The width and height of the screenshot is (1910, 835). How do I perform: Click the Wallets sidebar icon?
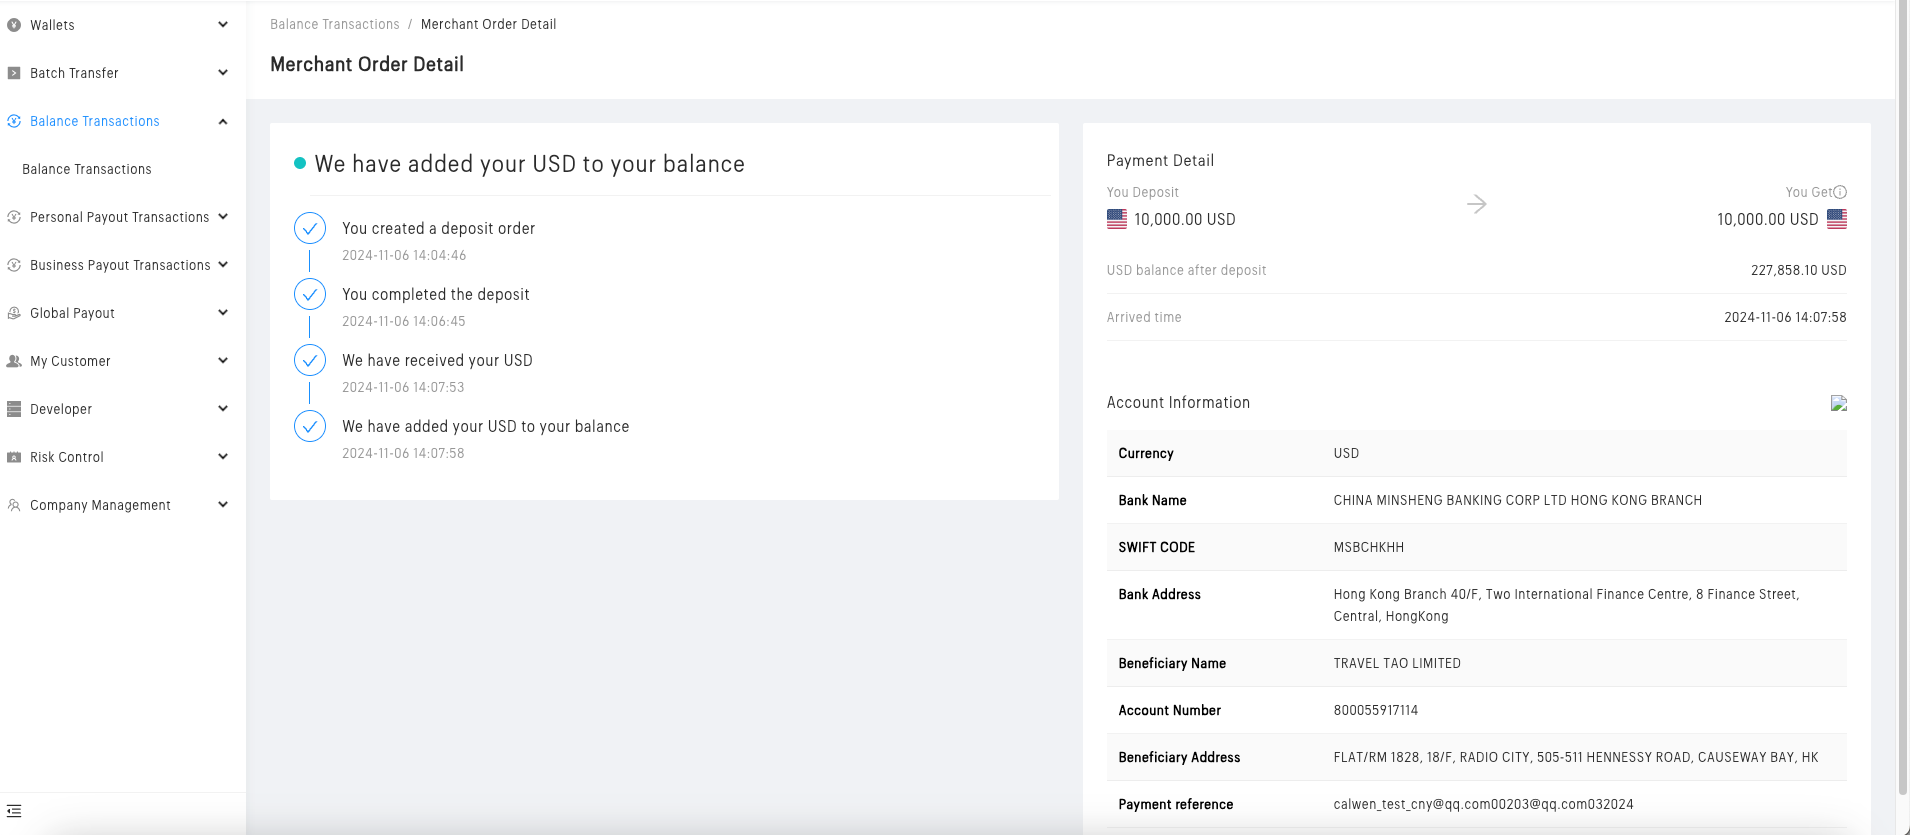click(14, 25)
